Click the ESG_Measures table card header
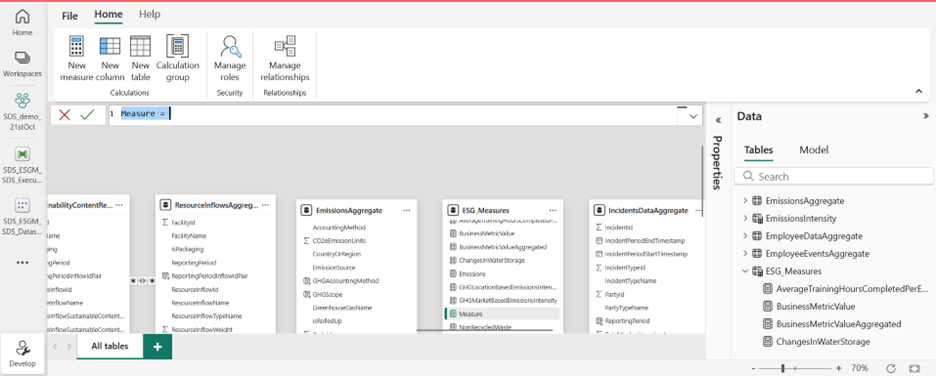The width and height of the screenshot is (936, 376). tap(503, 210)
